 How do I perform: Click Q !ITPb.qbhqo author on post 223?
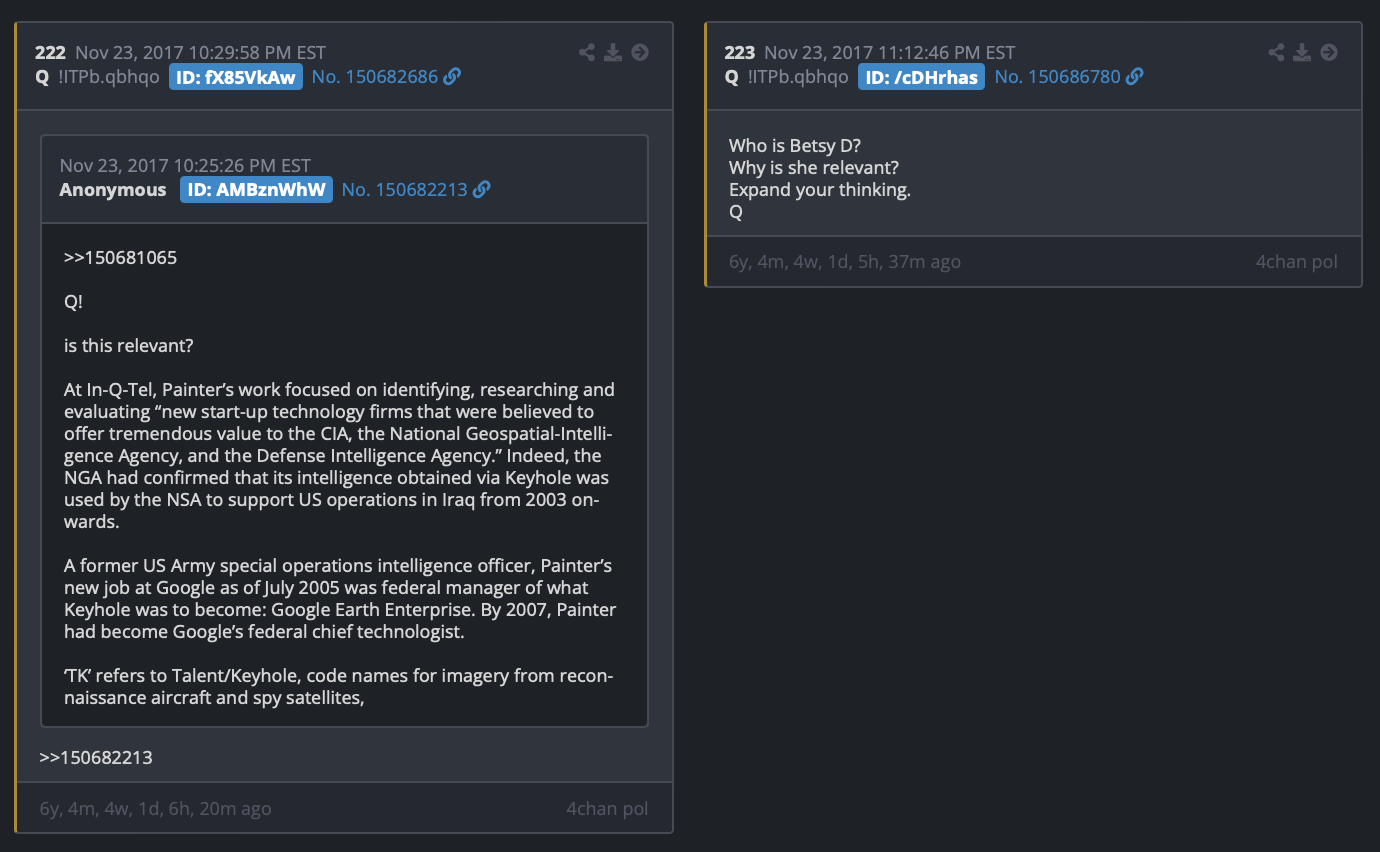point(786,77)
